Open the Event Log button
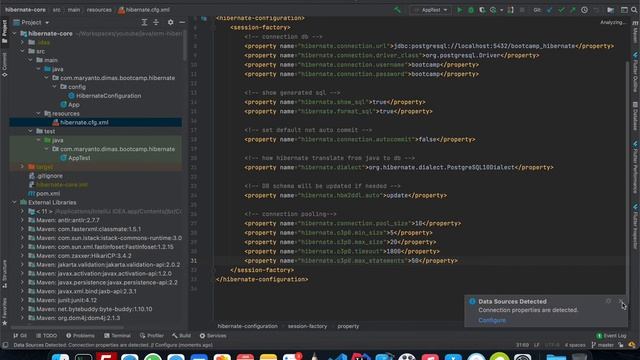The height and width of the screenshot is (360, 640). point(611,336)
